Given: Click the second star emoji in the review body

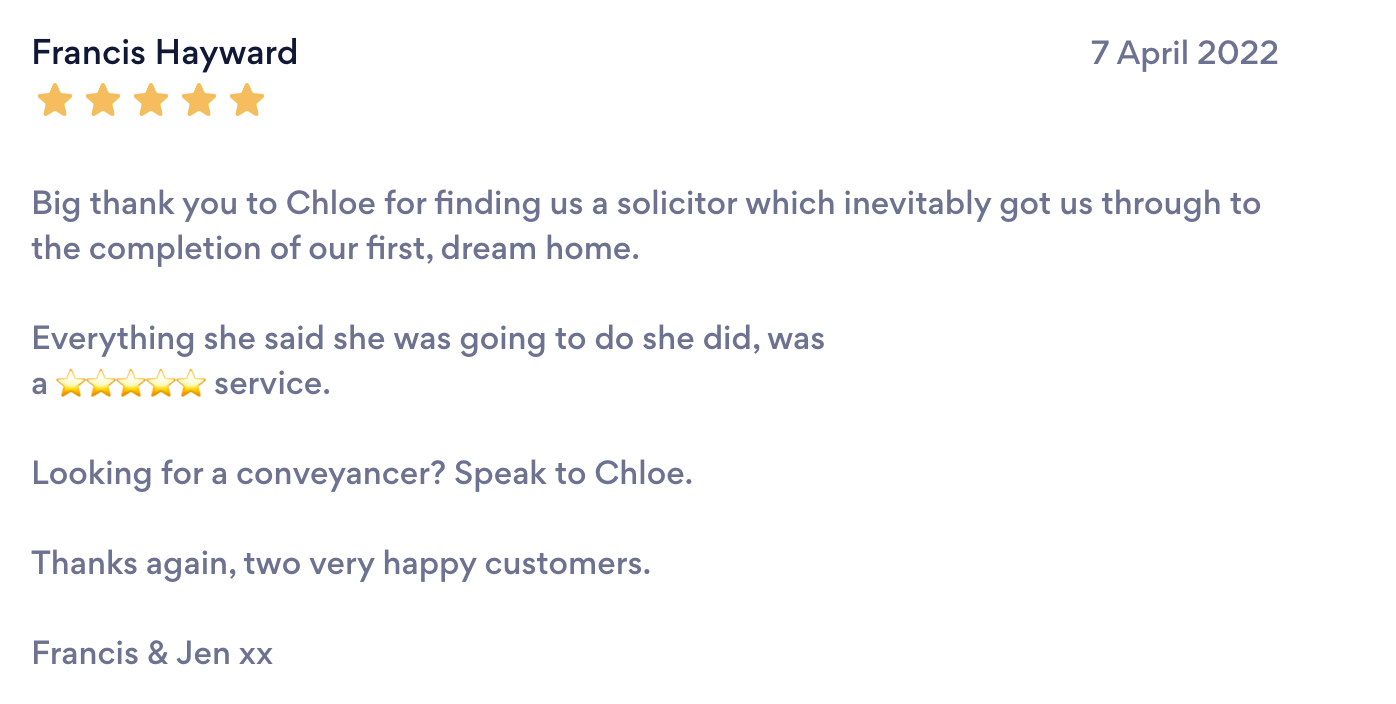Looking at the screenshot, I should point(101,383).
